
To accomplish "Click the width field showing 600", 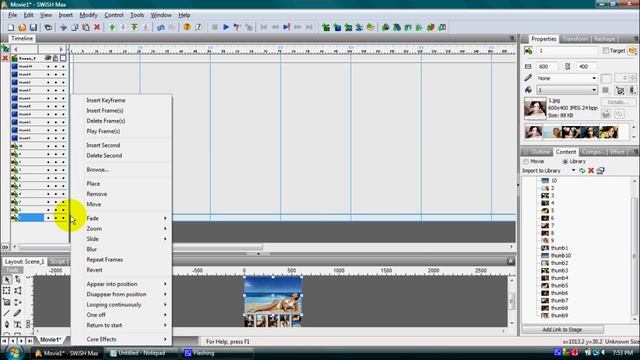I will click(547, 67).
